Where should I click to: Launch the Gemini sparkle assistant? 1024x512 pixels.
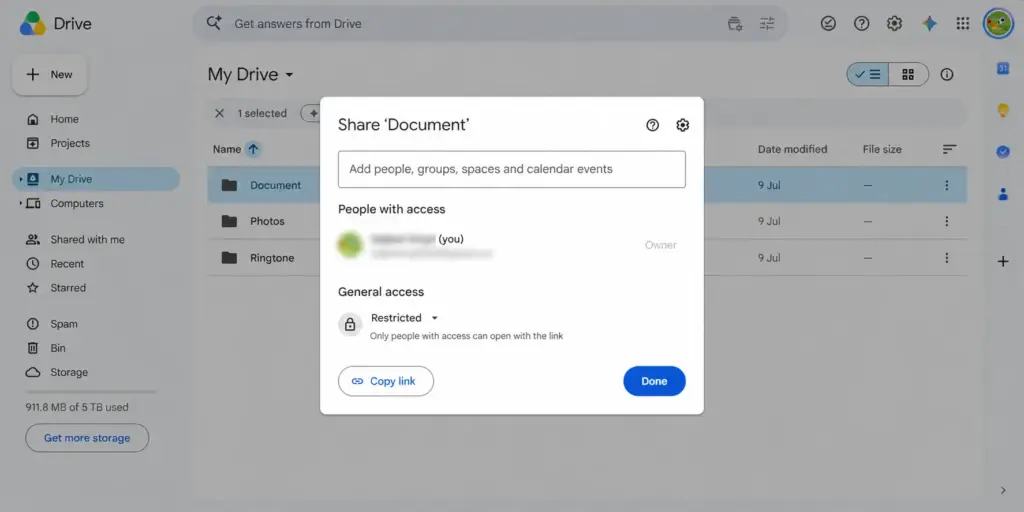929,24
